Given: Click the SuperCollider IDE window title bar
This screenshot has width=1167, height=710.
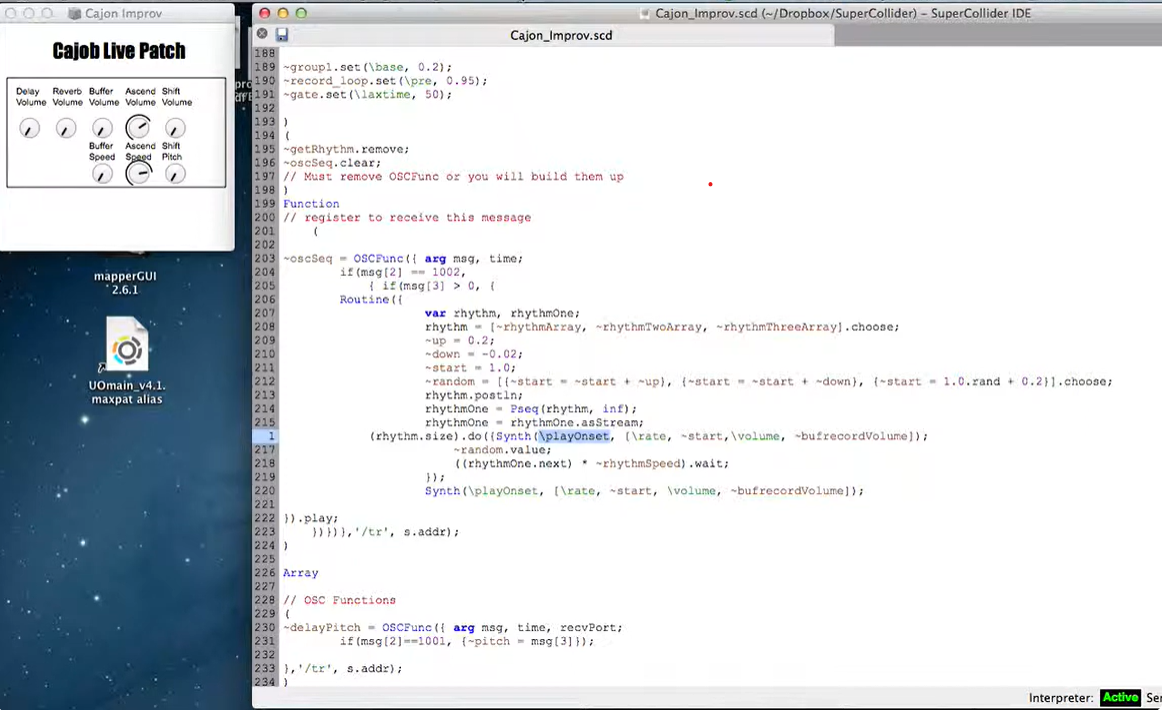Looking at the screenshot, I should [709, 13].
